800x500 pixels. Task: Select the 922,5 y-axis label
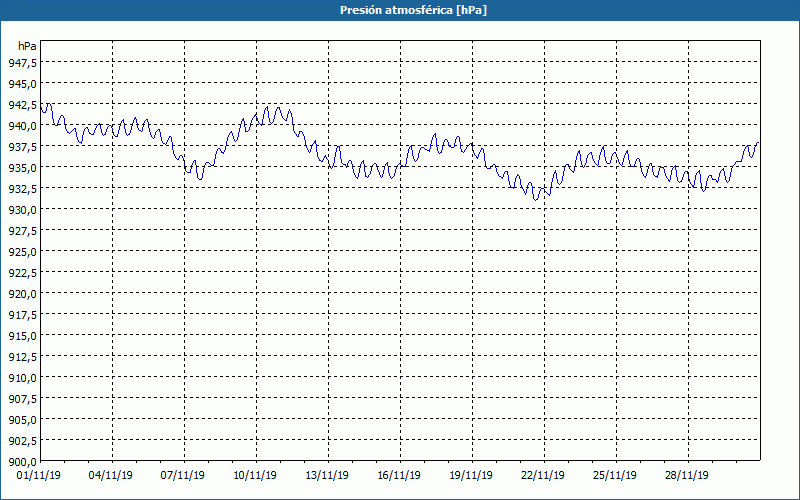click(x=22, y=273)
